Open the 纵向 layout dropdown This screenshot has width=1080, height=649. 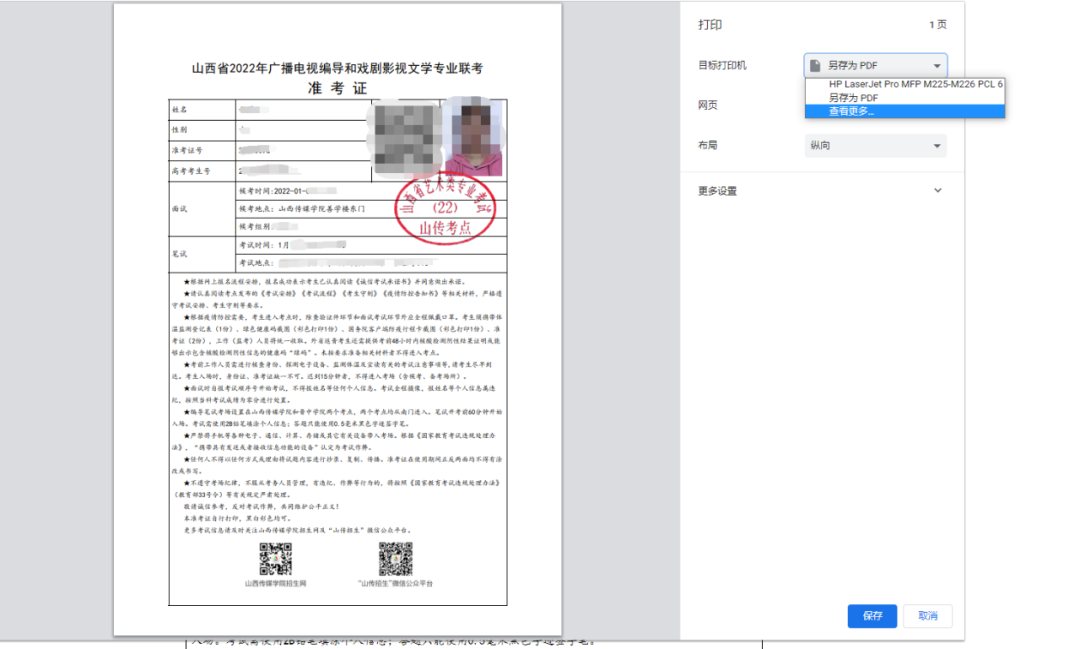point(875,146)
